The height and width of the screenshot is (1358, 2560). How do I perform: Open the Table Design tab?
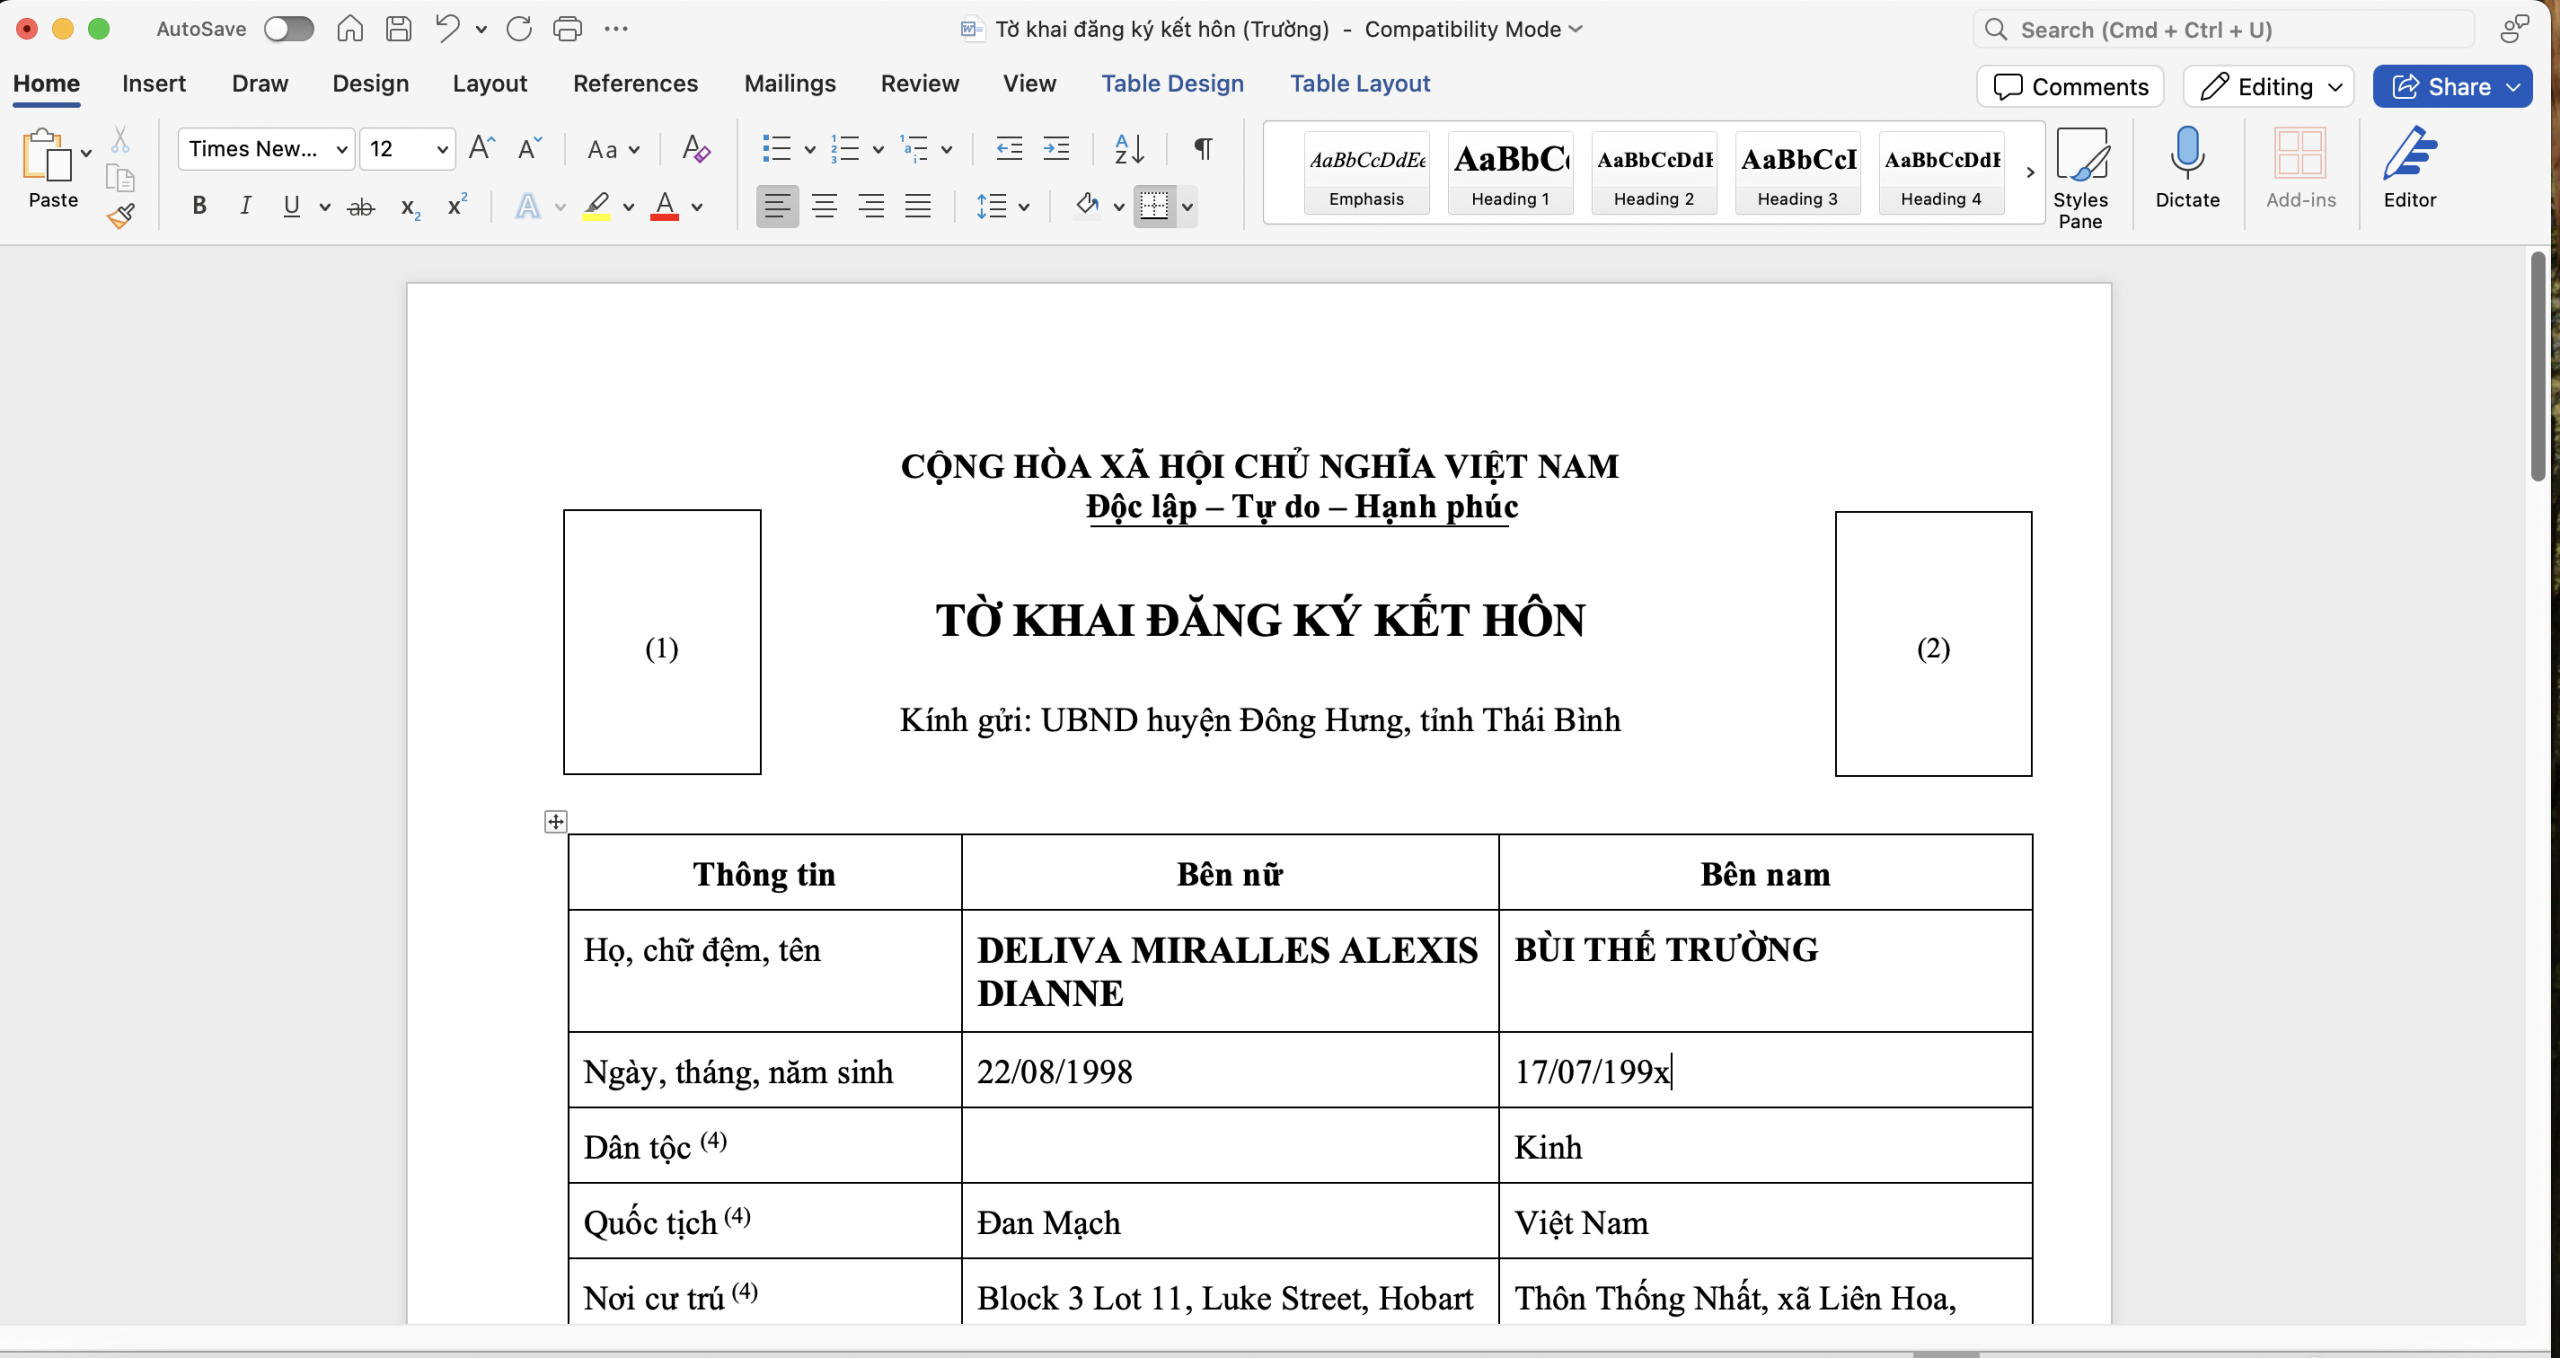(x=1172, y=84)
